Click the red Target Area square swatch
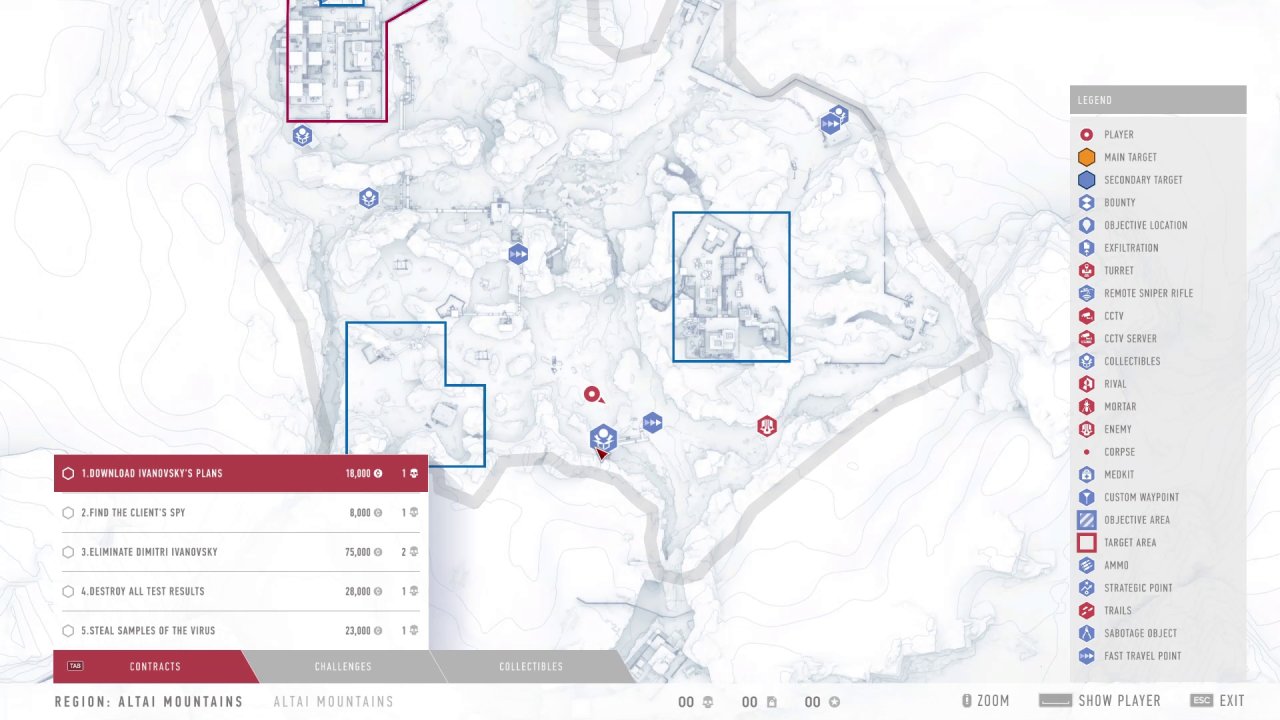 pos(1087,542)
